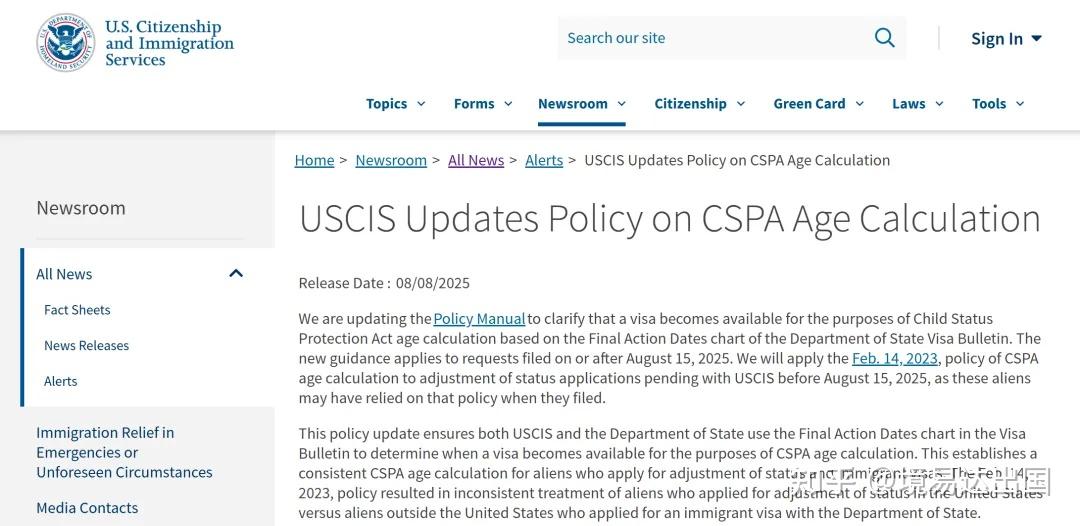Open the Tools navigation menu

coord(997,104)
